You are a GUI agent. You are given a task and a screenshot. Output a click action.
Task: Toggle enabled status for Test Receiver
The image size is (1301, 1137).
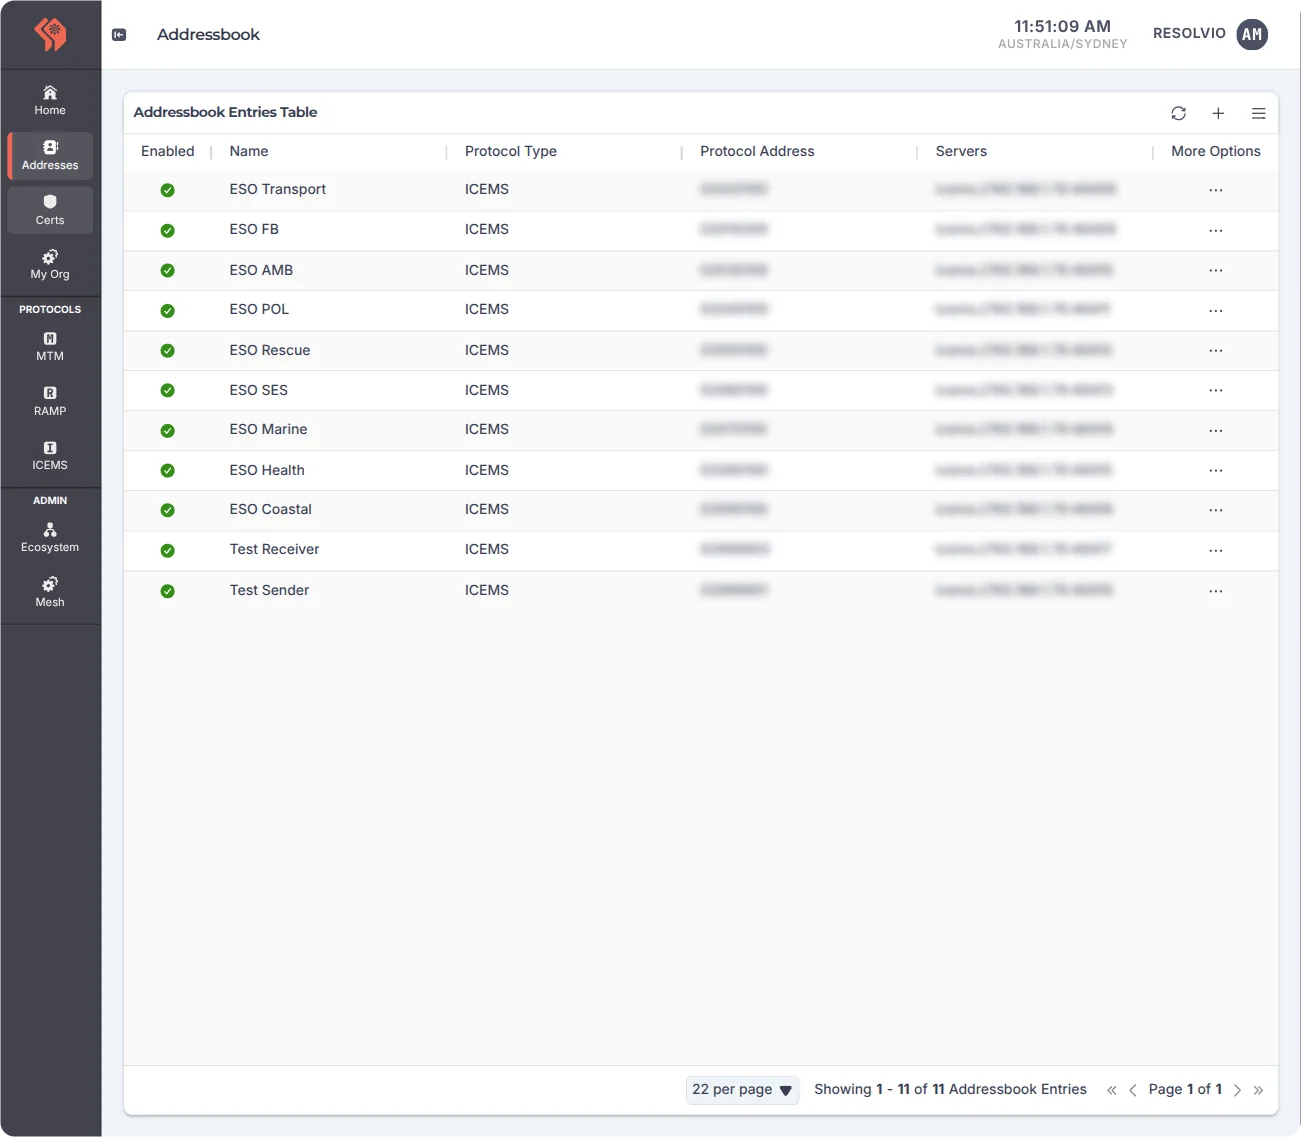point(168,550)
